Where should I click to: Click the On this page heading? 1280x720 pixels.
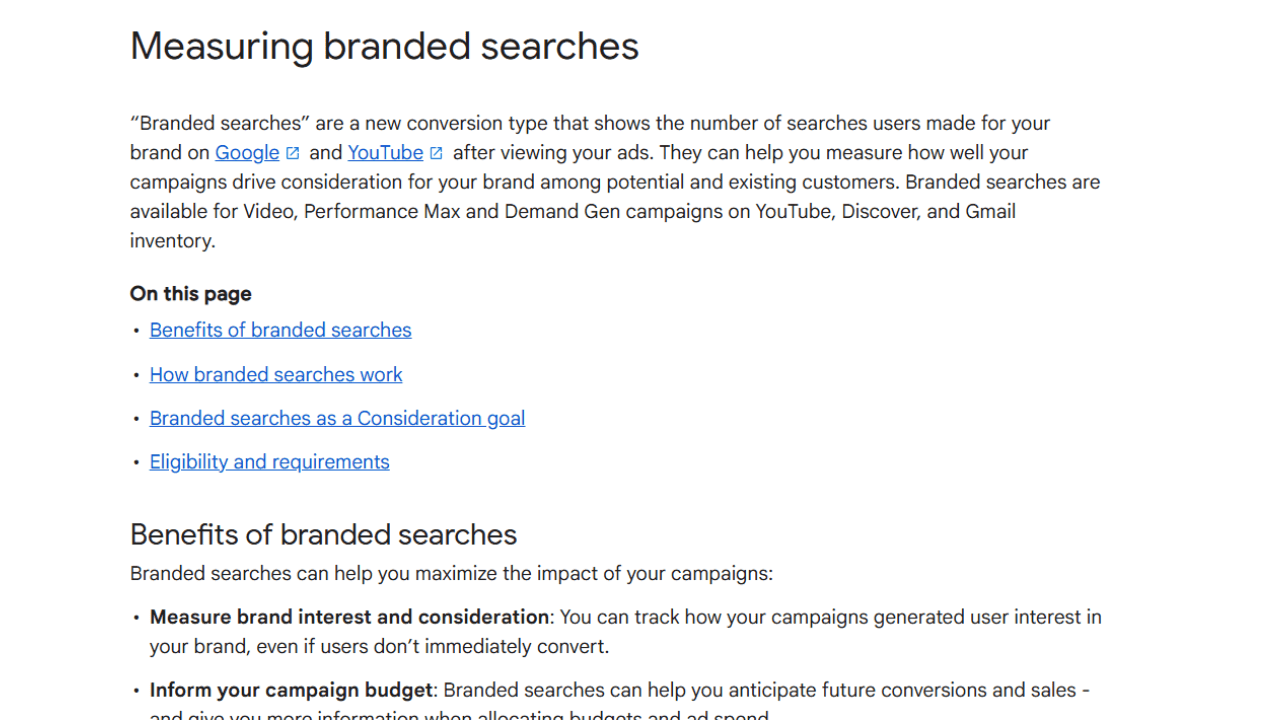190,294
